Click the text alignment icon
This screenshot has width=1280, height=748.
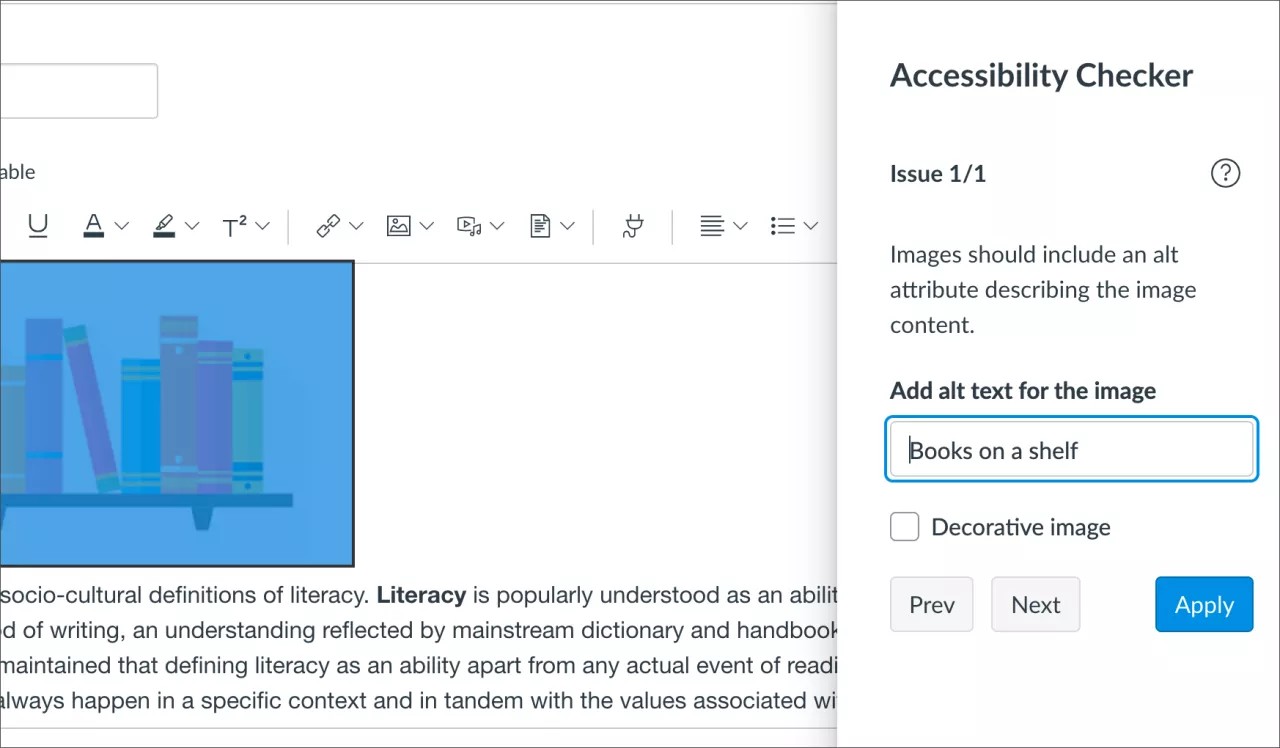point(712,226)
